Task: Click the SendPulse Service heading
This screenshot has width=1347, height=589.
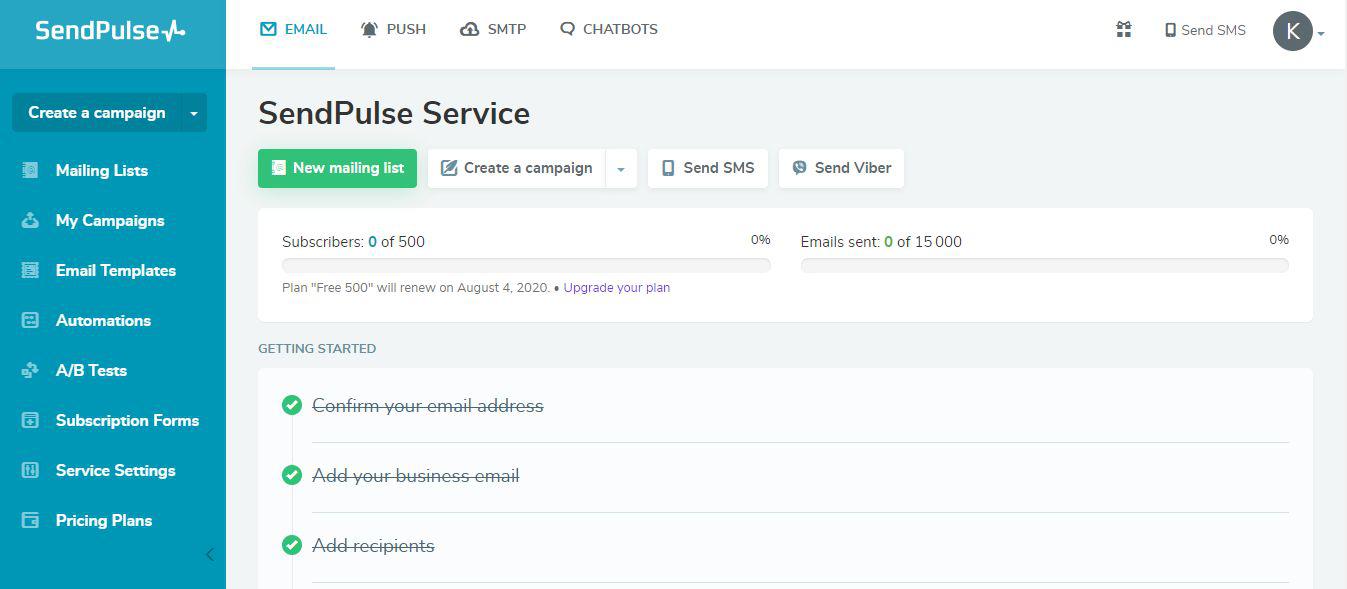Action: 394,113
